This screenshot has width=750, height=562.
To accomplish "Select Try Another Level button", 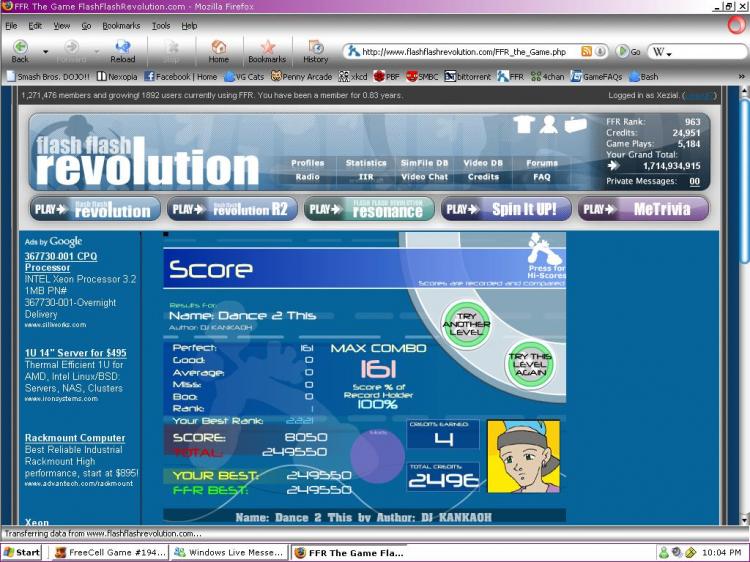I will [x=466, y=324].
